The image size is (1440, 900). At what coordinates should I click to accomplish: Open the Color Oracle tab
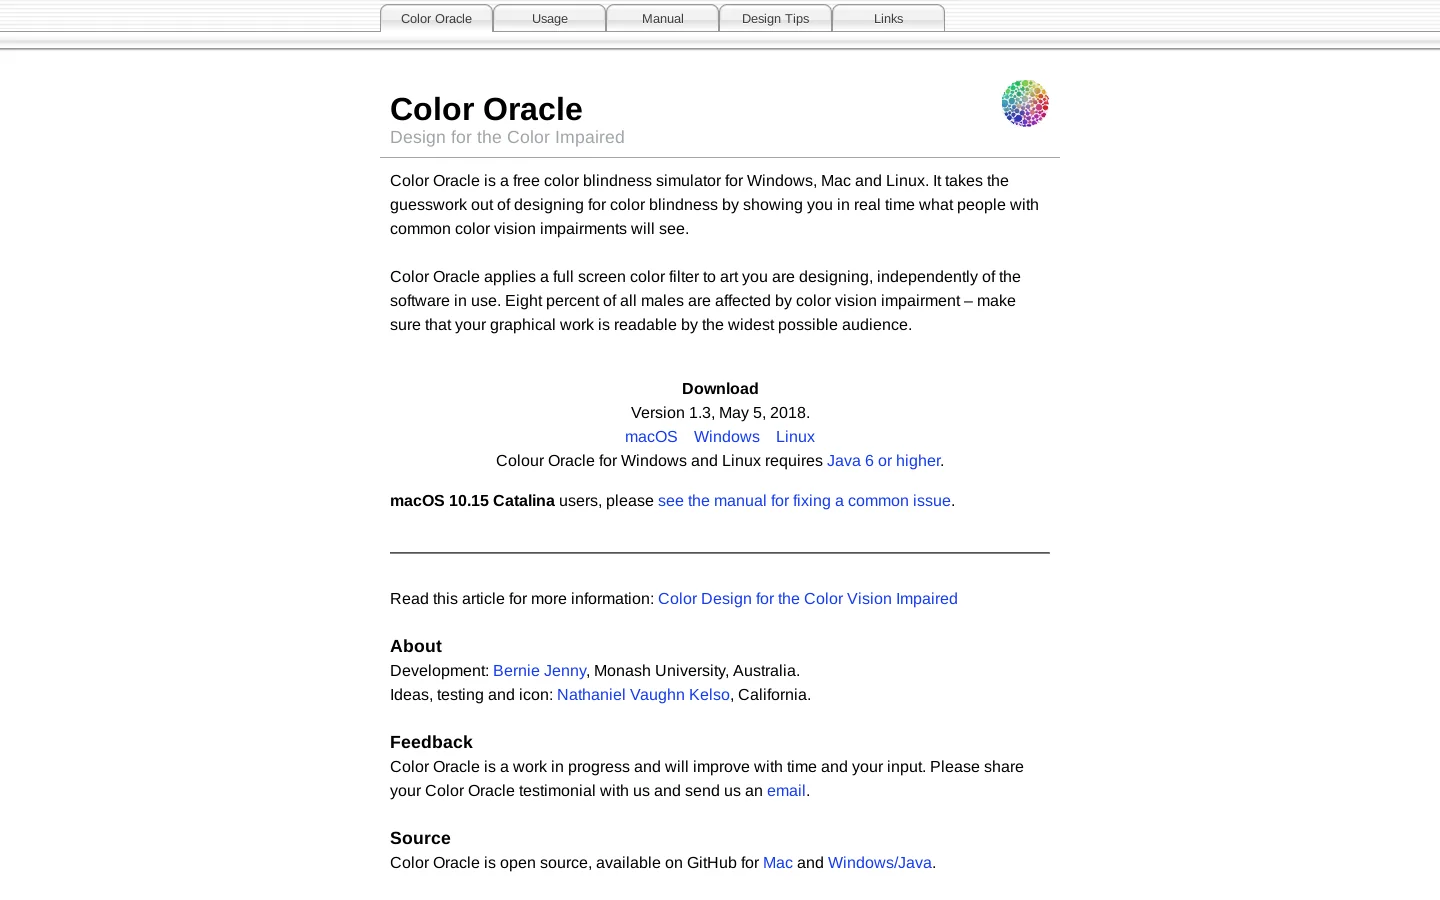(436, 18)
